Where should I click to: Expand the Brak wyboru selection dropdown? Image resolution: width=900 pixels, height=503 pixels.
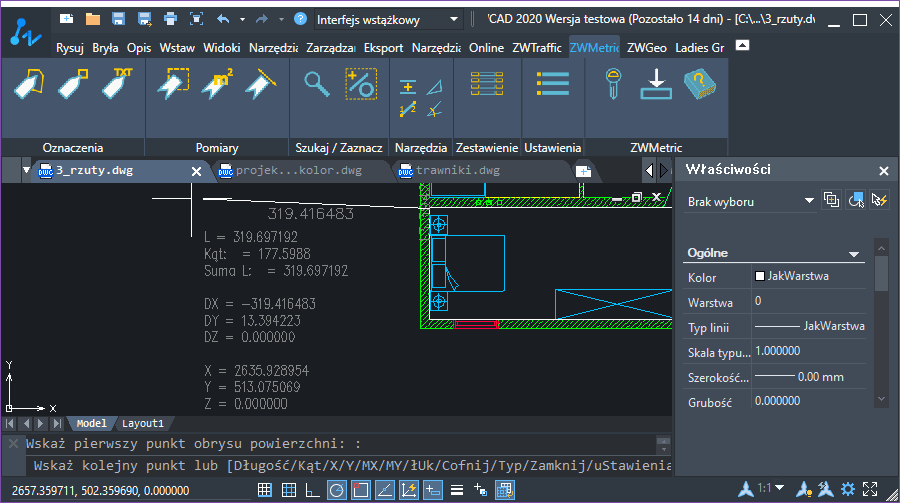(x=750, y=202)
